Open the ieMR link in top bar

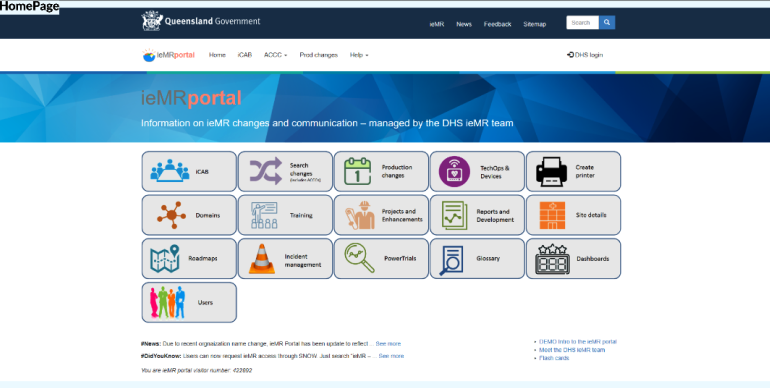coord(437,24)
